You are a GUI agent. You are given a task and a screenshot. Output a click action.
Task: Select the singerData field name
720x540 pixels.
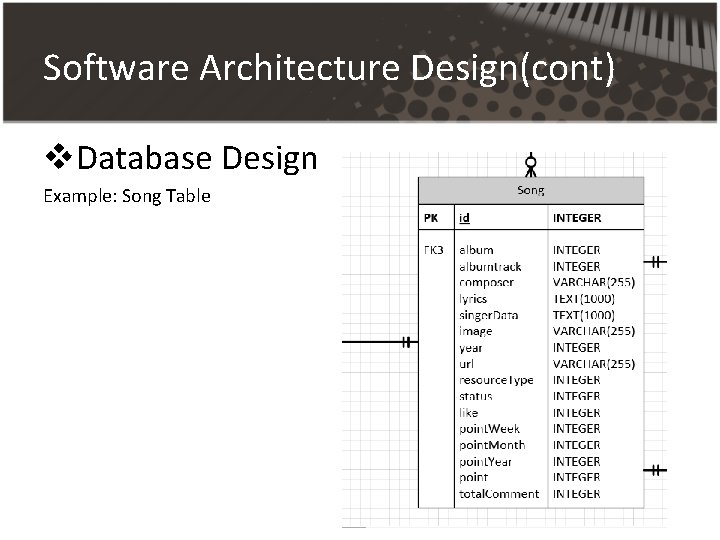pos(489,315)
